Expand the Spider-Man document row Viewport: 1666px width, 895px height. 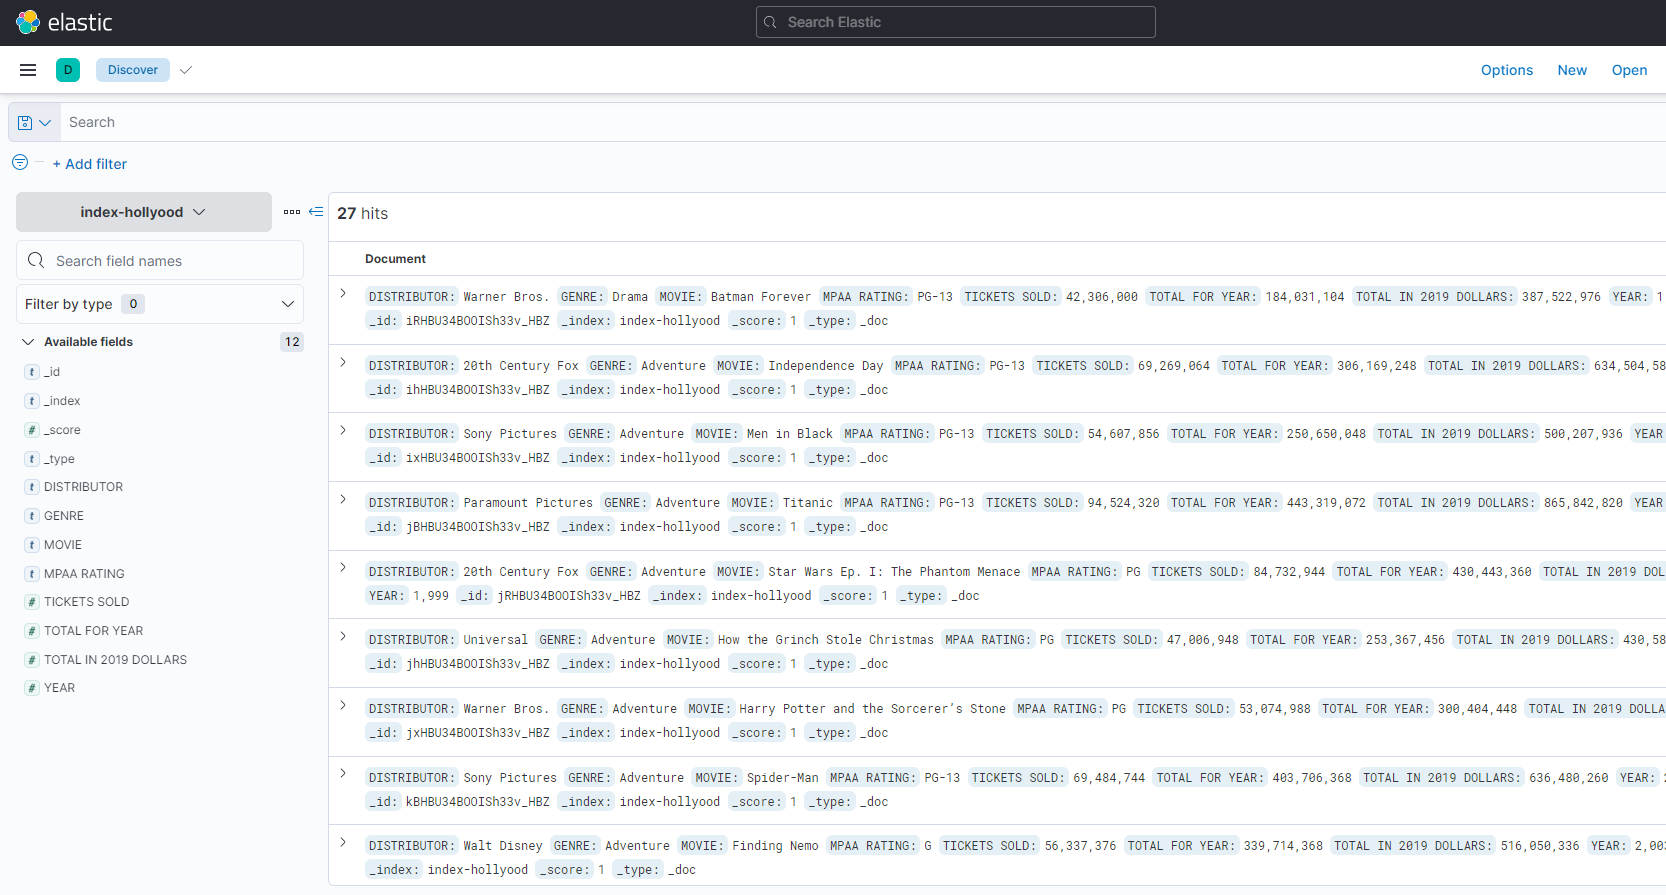coord(343,773)
